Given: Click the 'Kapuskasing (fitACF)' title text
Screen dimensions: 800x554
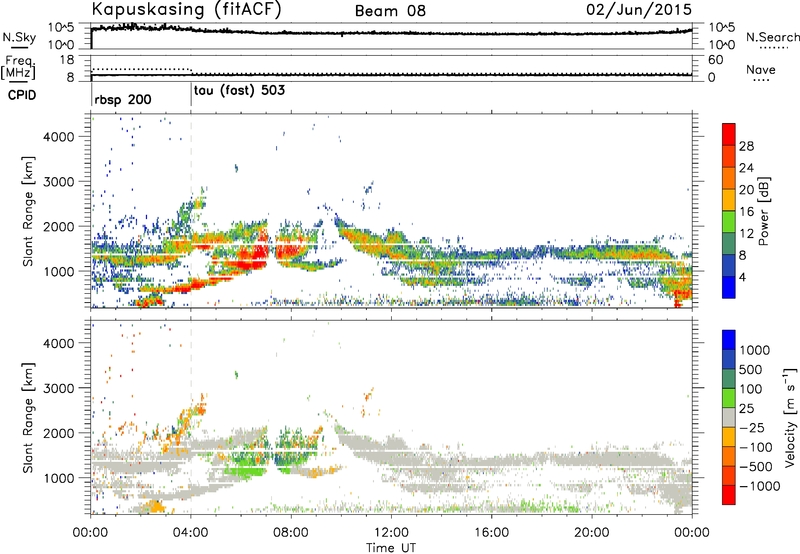Looking at the screenshot, I should point(186,9).
